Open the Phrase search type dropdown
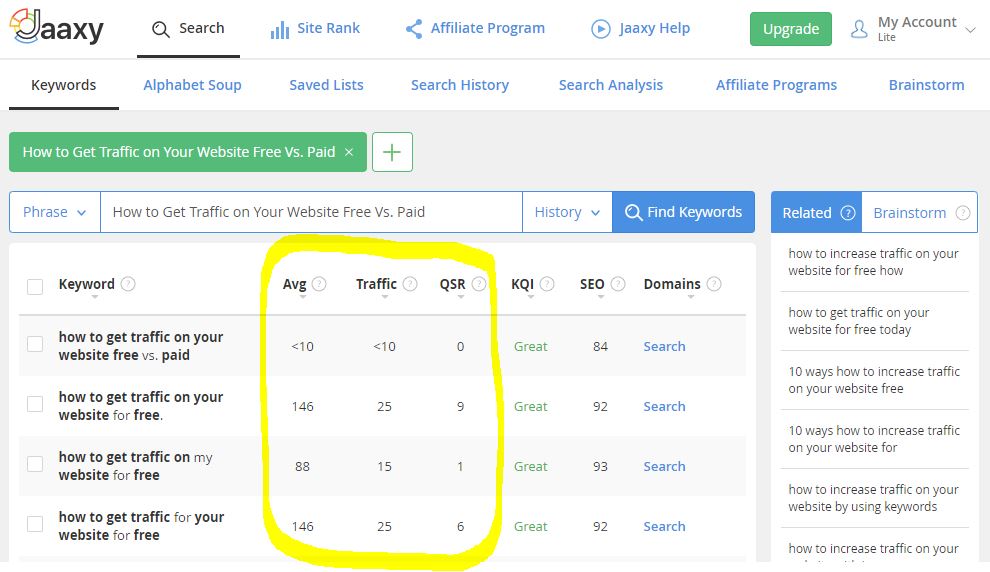Screen dimensions: 990x572 [54, 212]
